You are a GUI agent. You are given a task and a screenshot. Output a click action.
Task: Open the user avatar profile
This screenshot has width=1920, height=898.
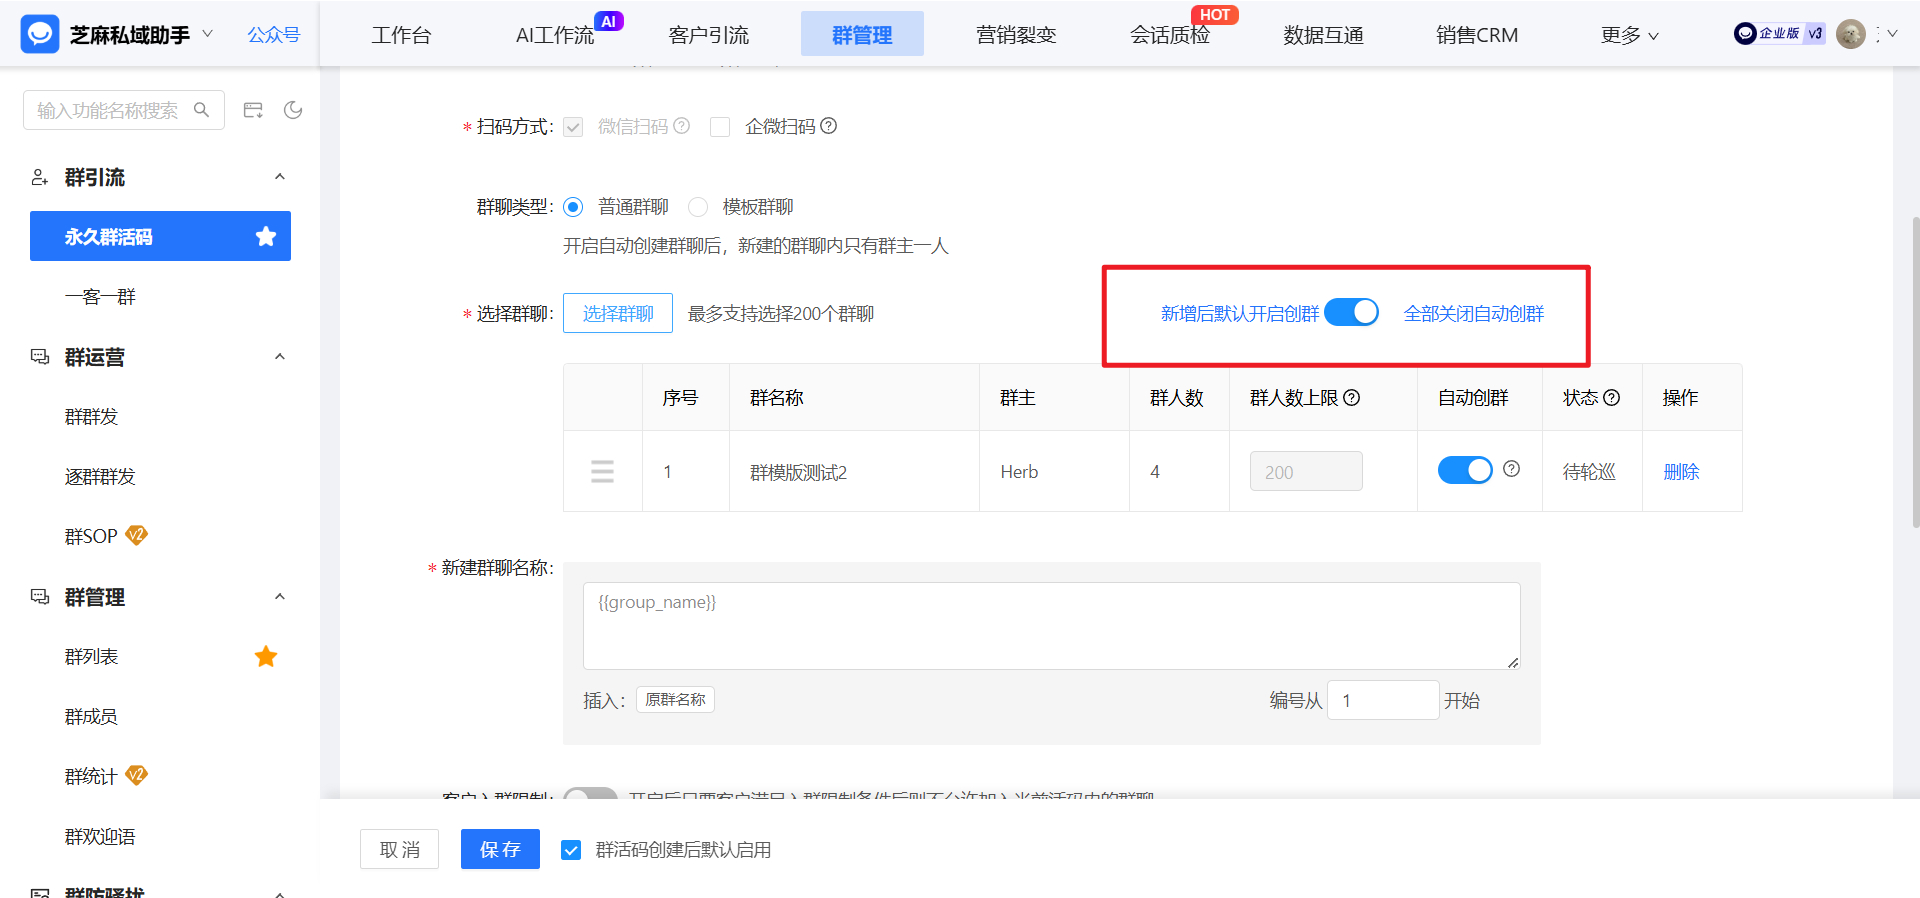coord(1851,34)
